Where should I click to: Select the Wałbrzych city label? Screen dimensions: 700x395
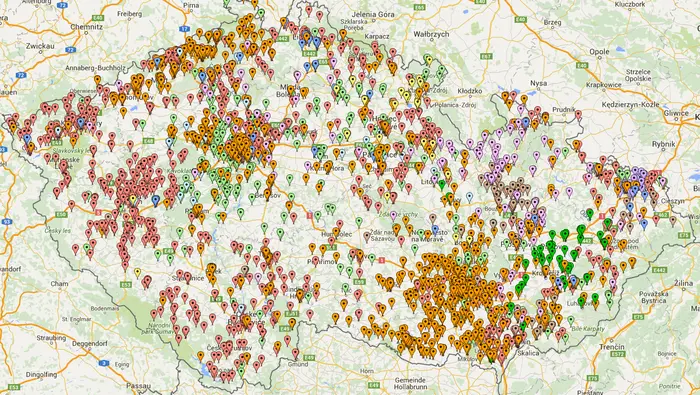(431, 34)
